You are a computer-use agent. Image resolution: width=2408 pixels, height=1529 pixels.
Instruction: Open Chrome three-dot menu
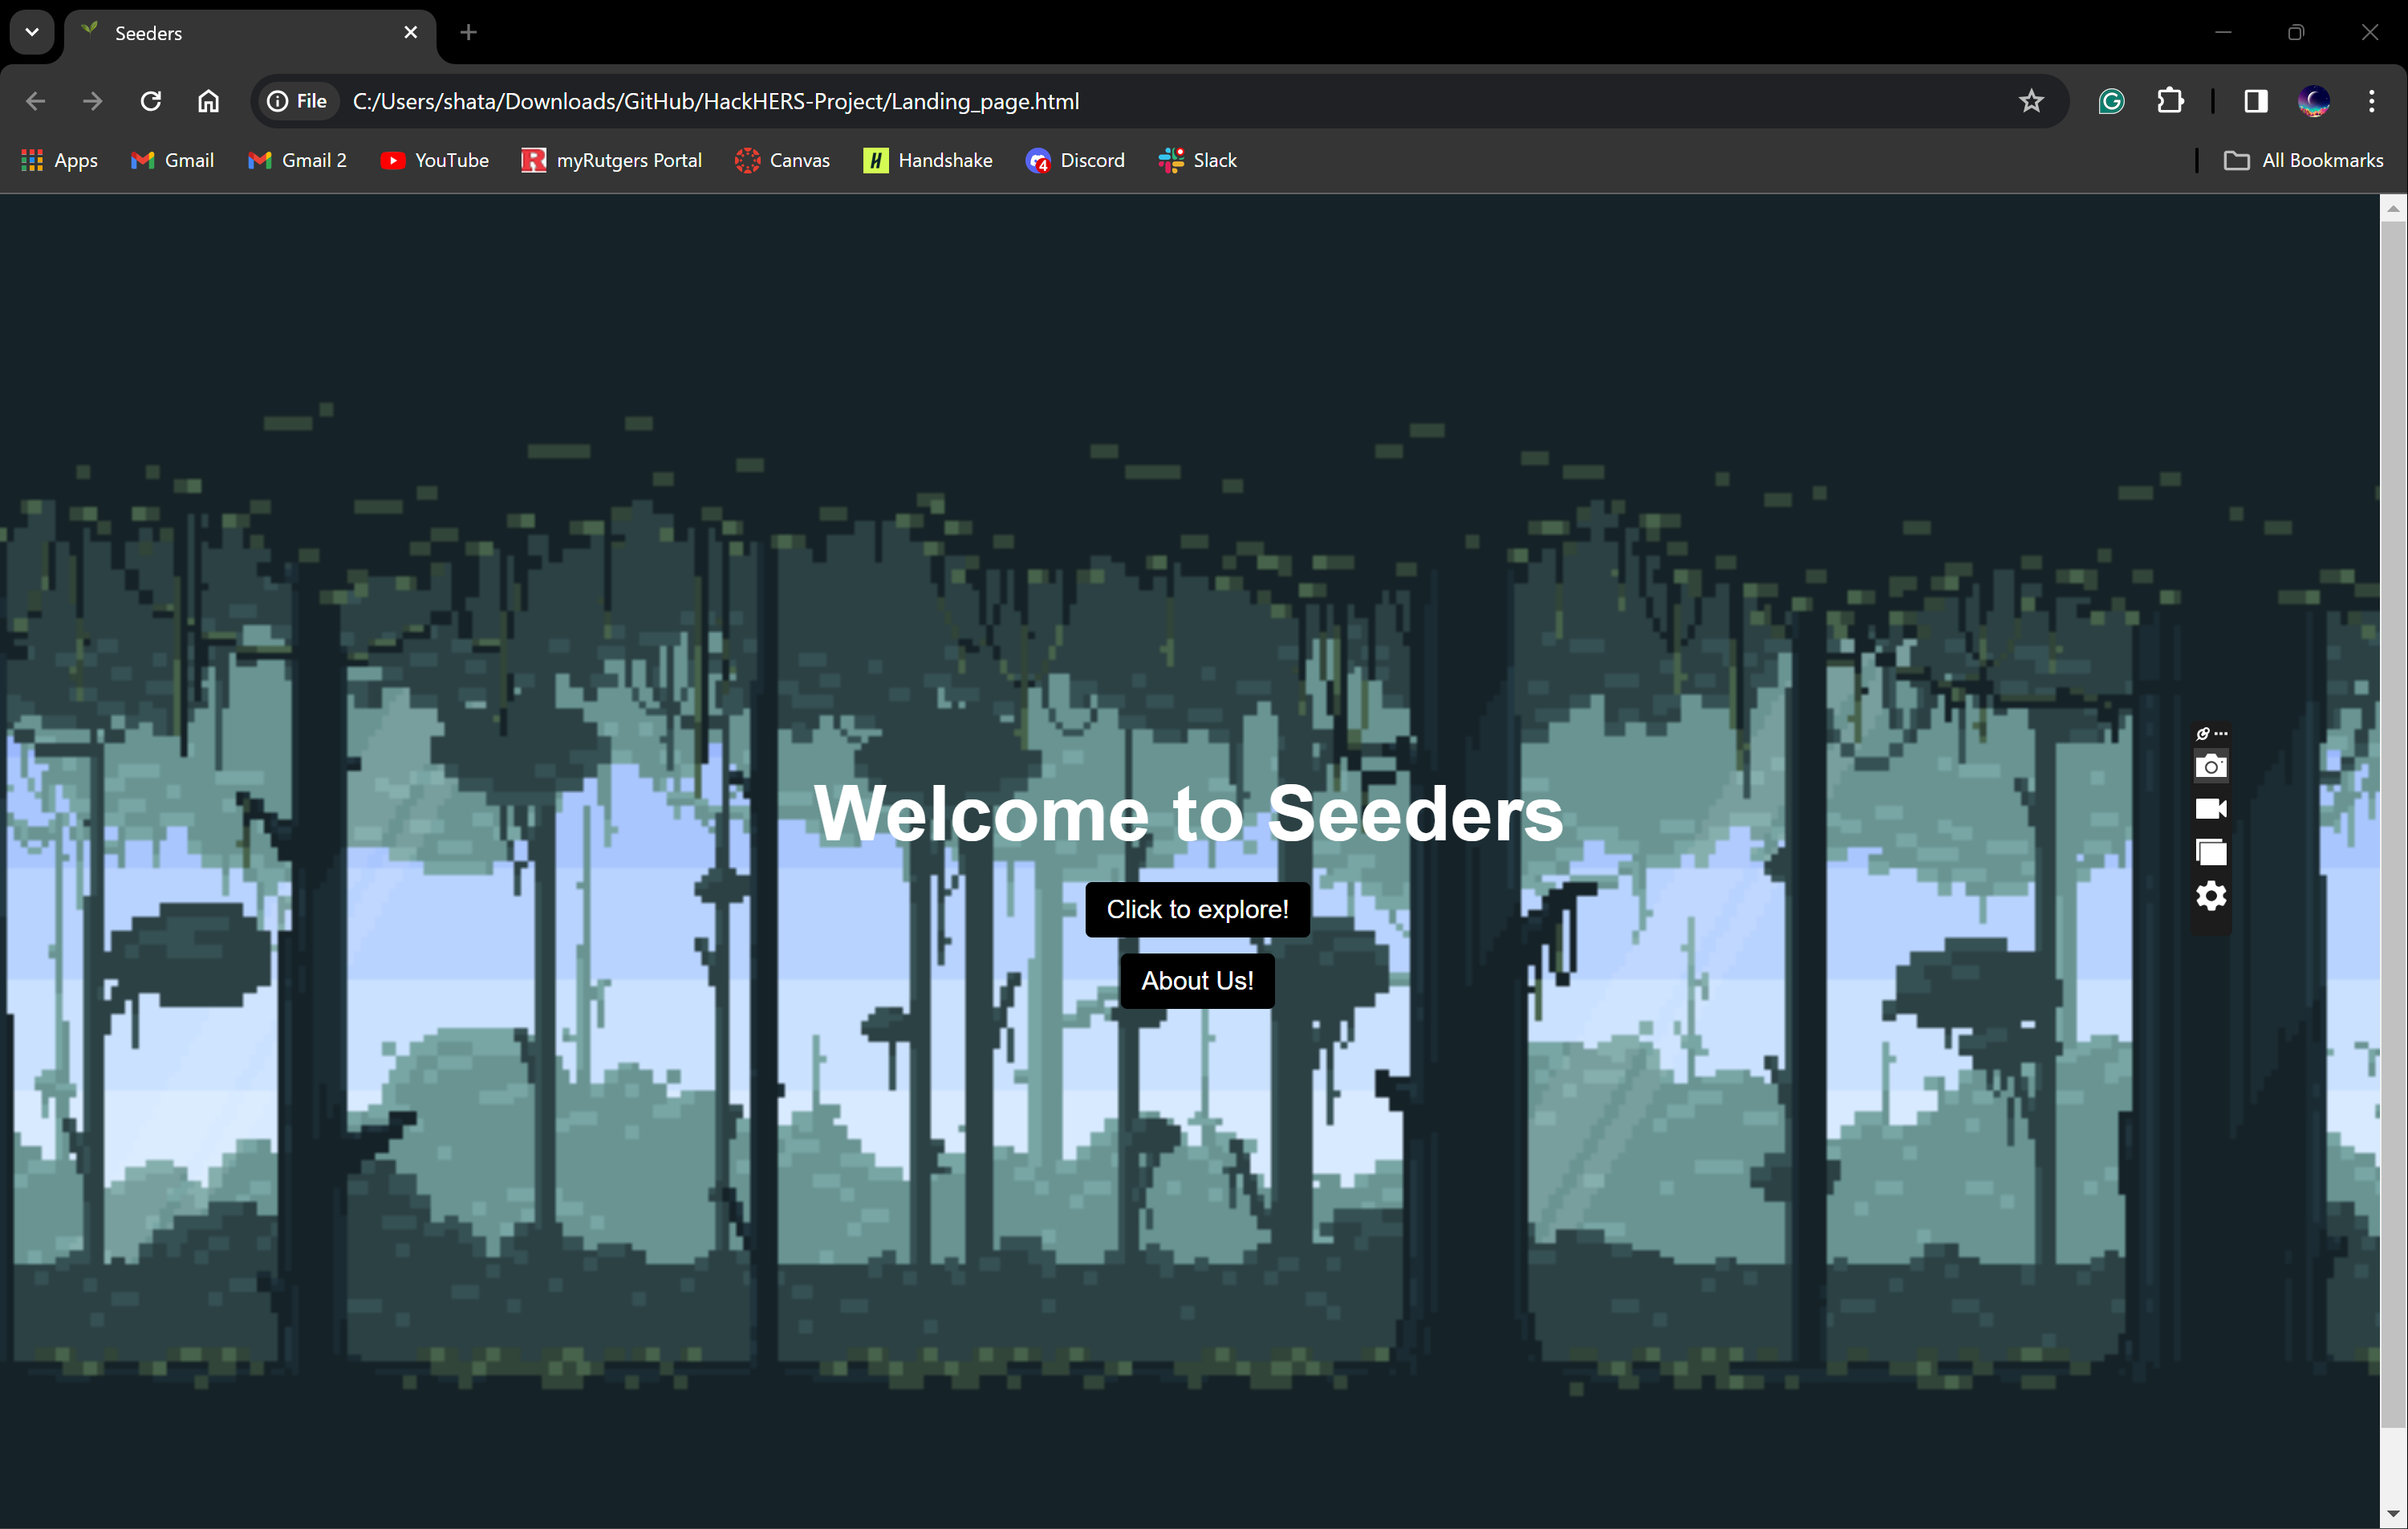coord(2372,101)
